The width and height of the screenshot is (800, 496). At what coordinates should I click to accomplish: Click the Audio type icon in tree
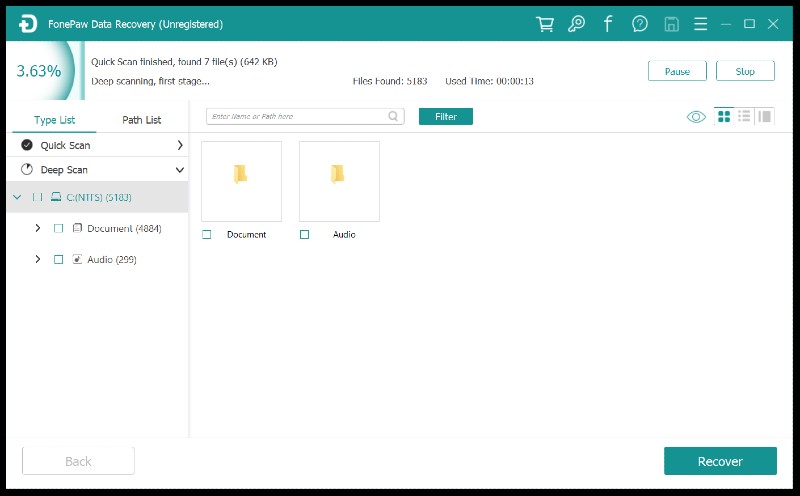tap(77, 259)
